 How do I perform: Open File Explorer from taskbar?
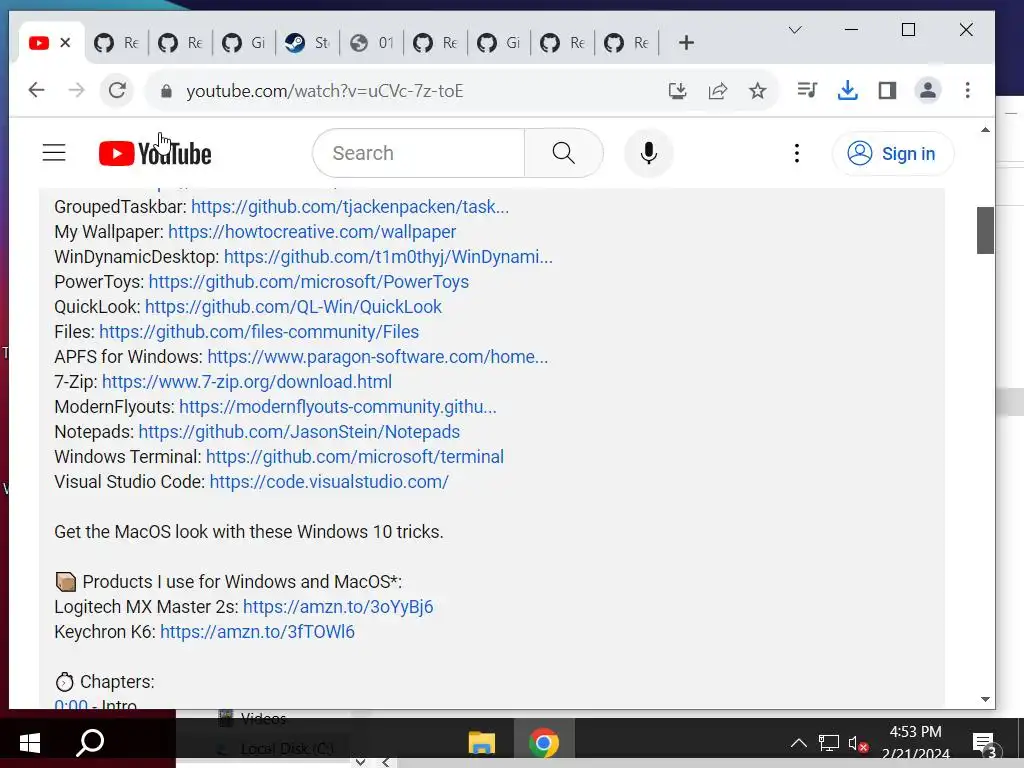[x=482, y=743]
